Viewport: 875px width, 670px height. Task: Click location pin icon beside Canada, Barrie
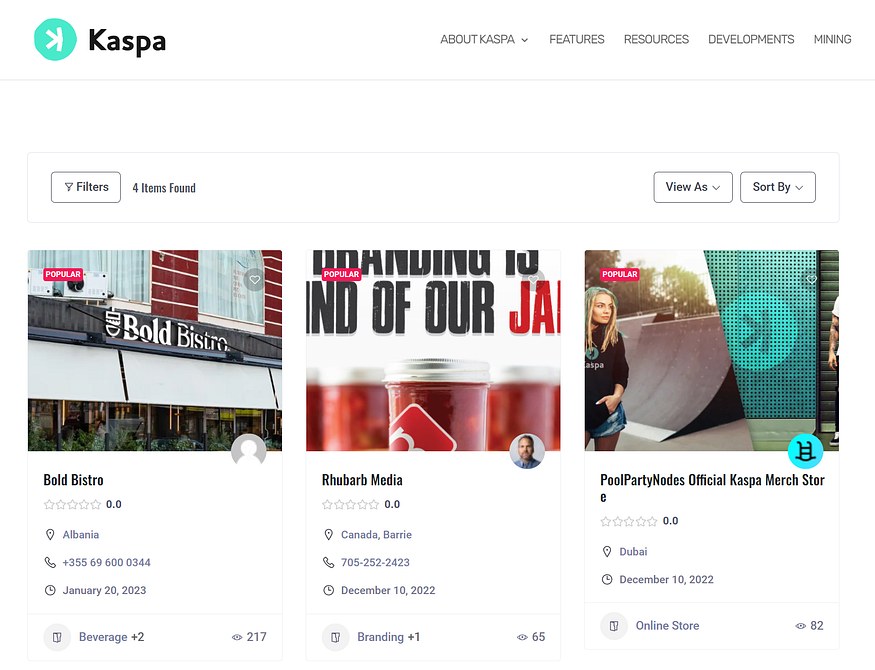(x=329, y=534)
